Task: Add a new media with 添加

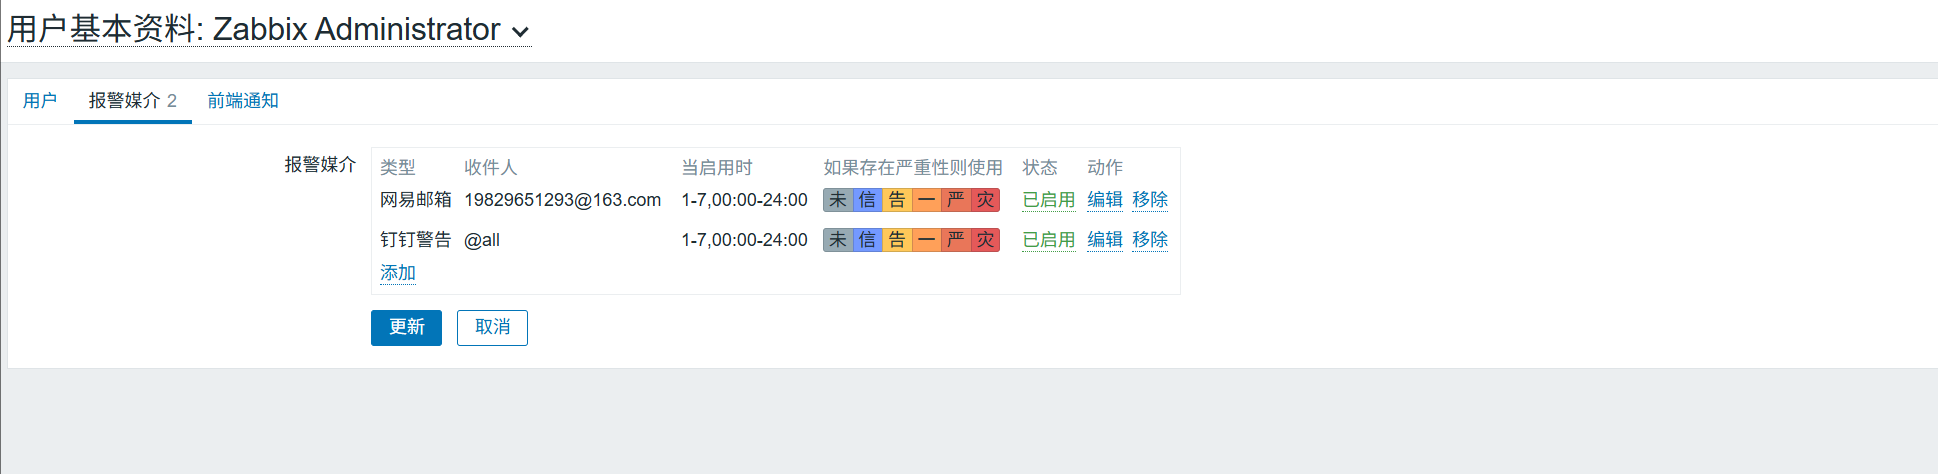Action: (398, 273)
